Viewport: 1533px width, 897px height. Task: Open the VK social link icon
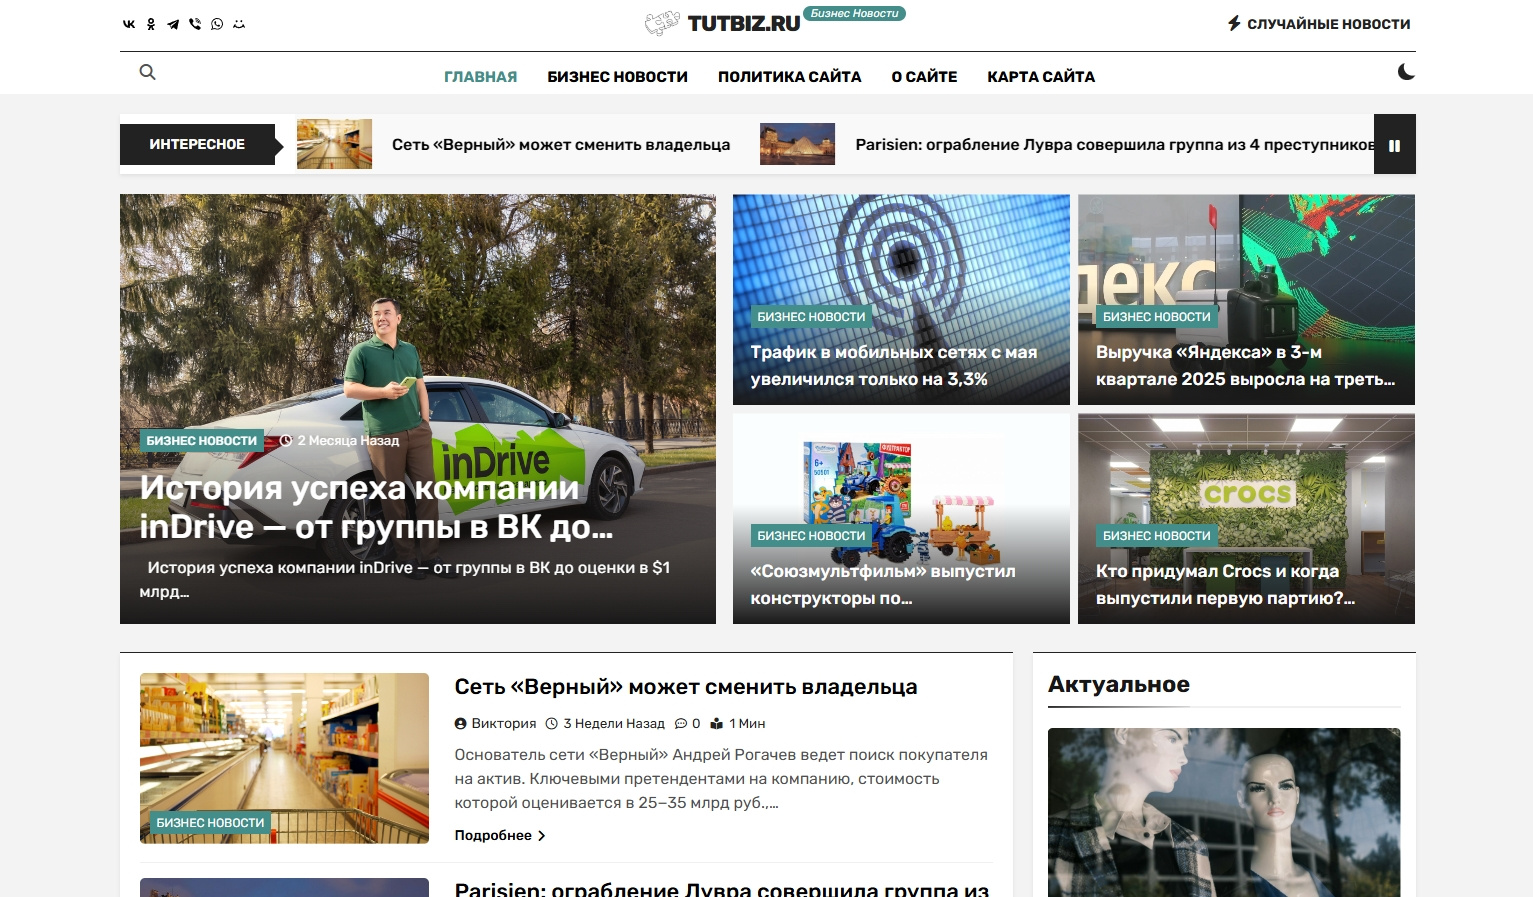[129, 24]
